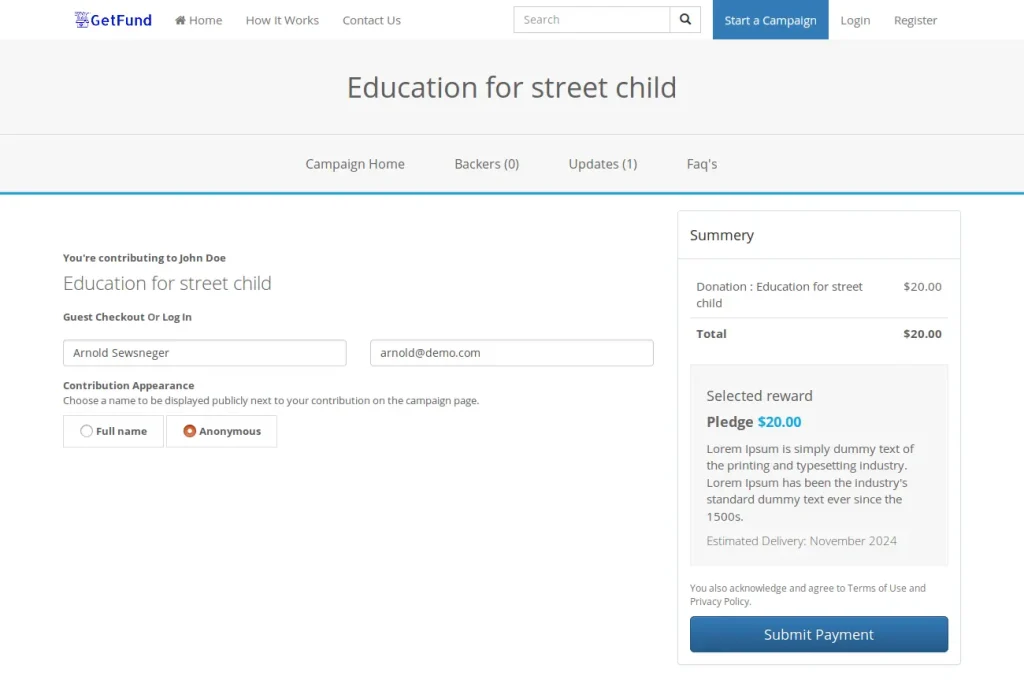Select the Anonymous radio button
This screenshot has height=687, width=1024.
(x=189, y=431)
